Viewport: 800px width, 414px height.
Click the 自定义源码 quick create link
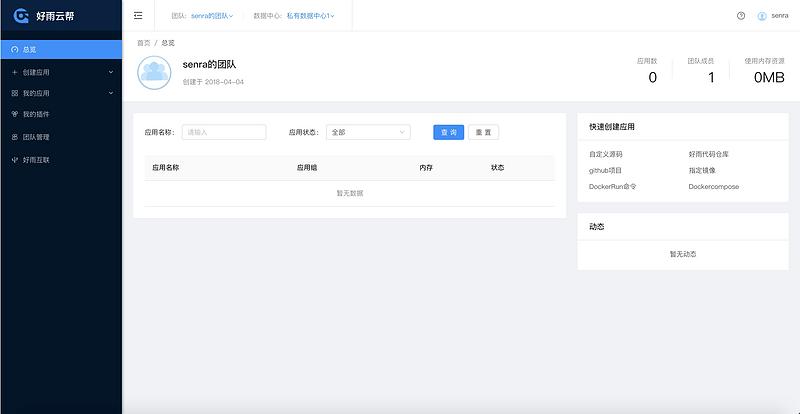point(606,154)
